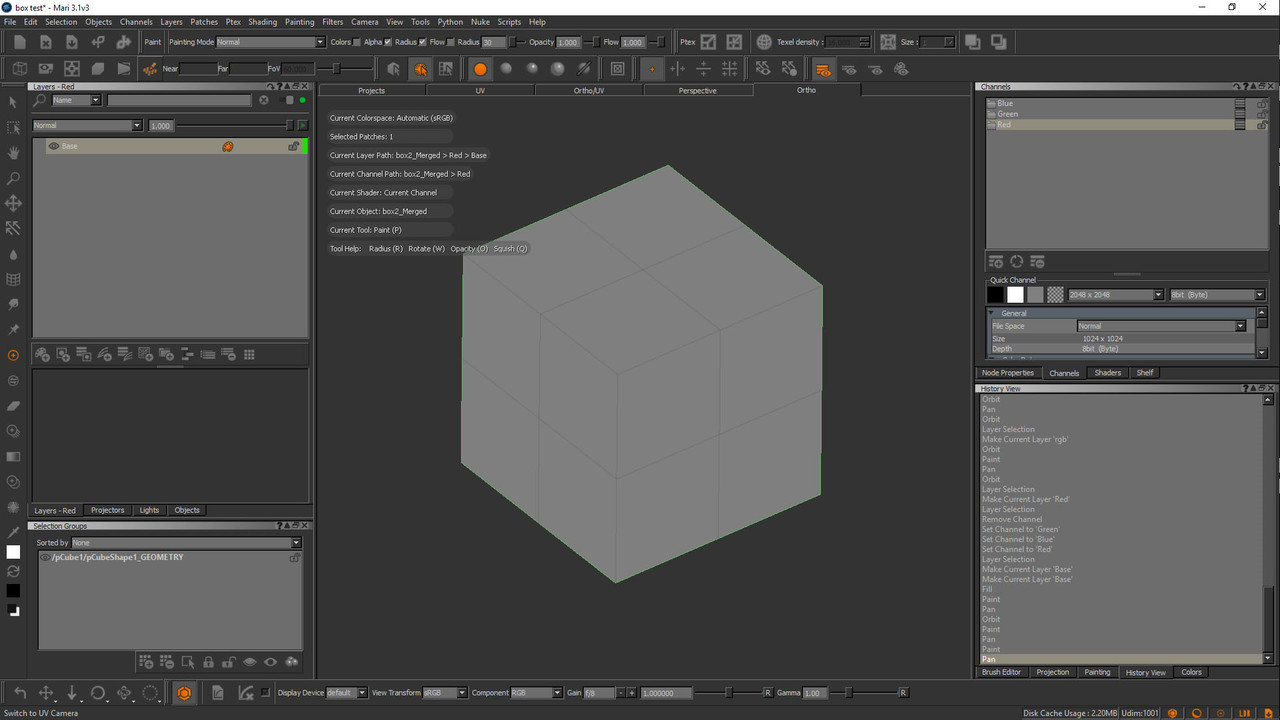Toggle lock on Blue channel

1262,103
